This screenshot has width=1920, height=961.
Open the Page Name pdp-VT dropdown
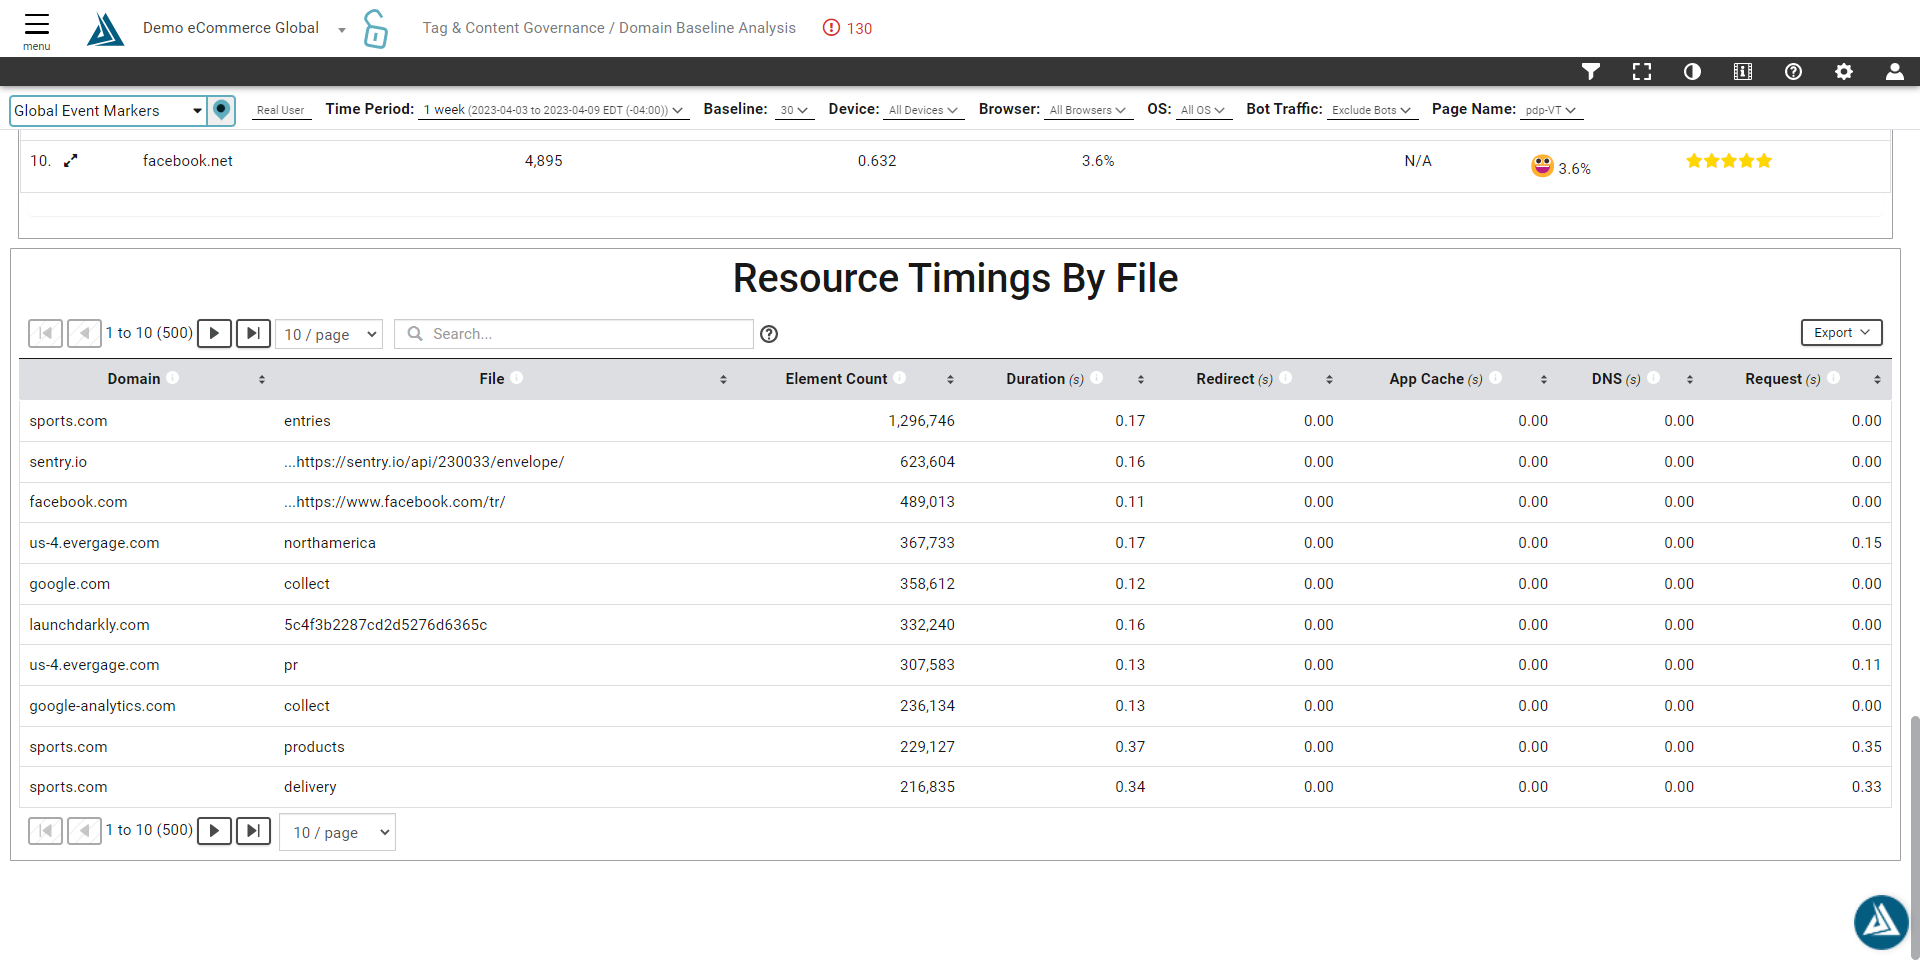coord(1550,110)
